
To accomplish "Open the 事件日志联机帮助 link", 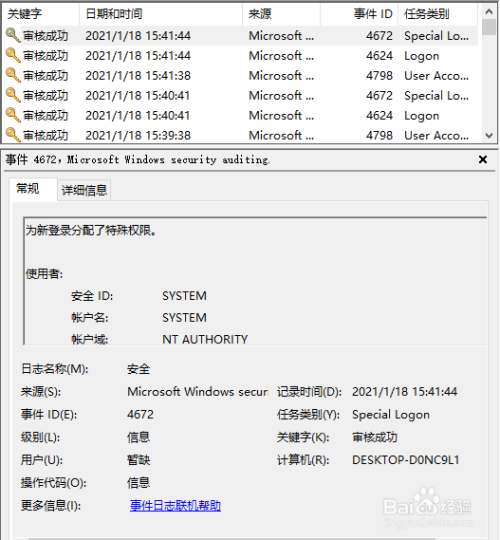I will click(175, 506).
